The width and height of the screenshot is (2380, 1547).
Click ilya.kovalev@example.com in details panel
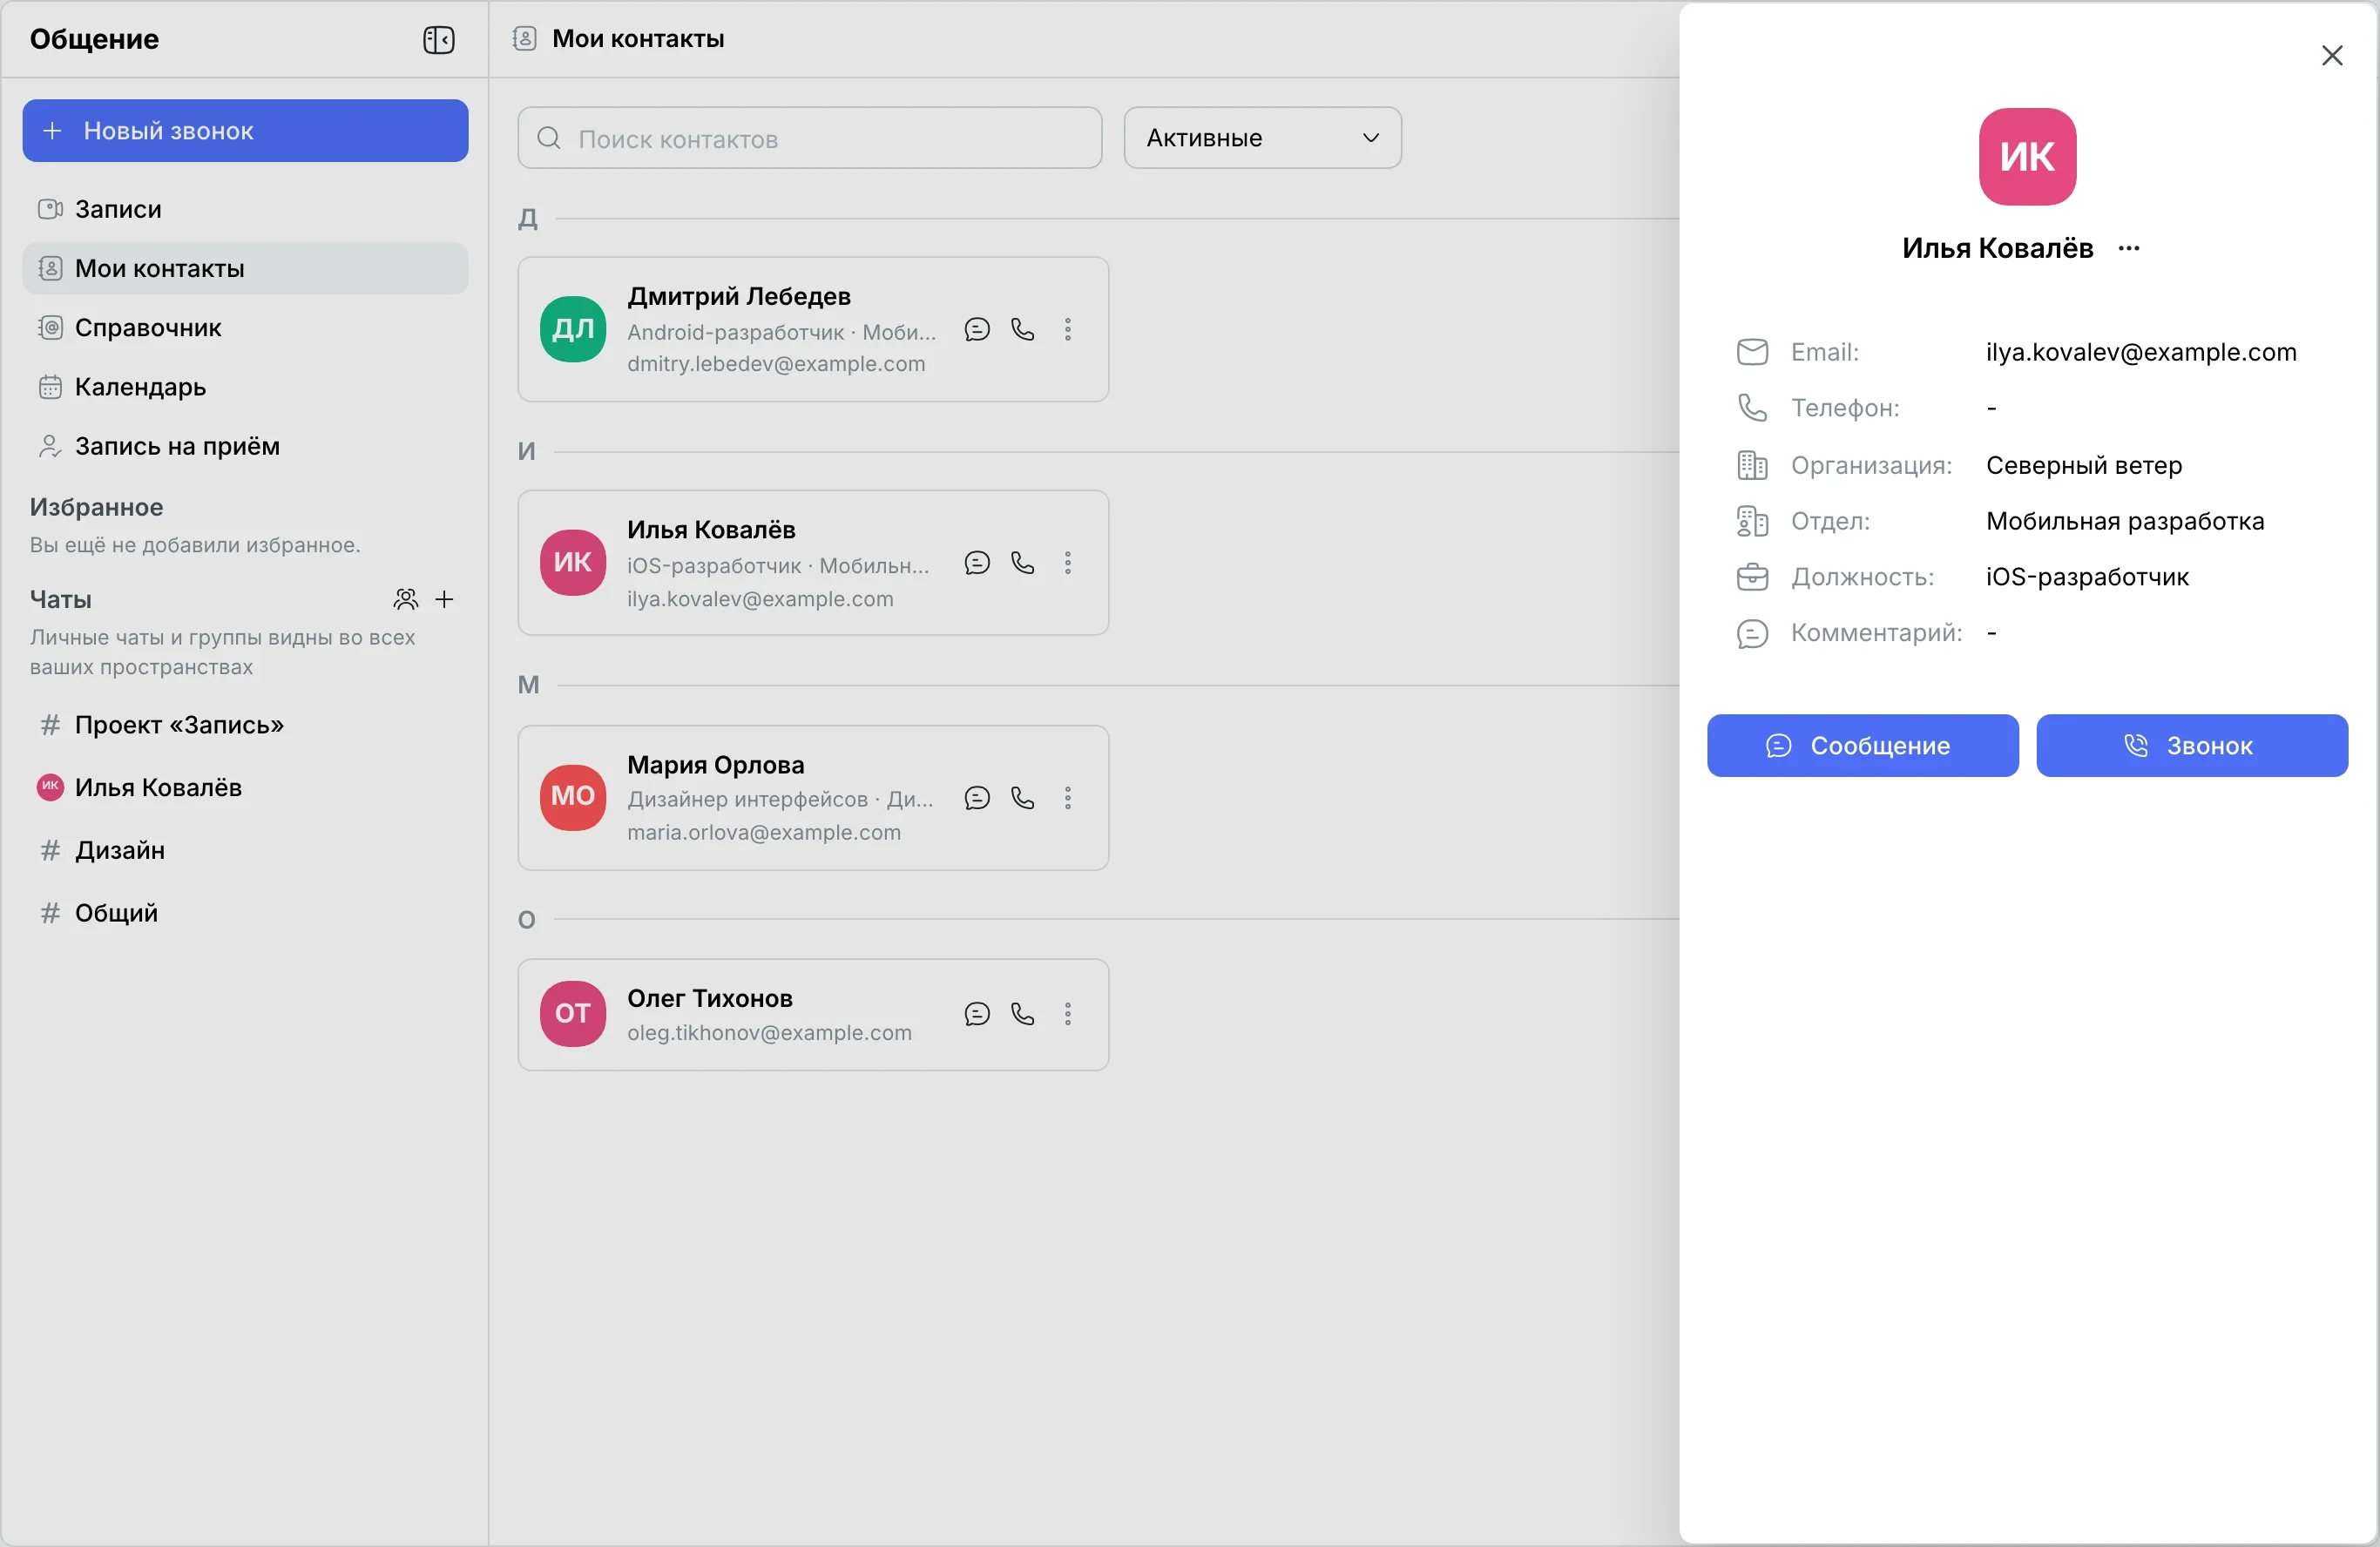(2141, 352)
